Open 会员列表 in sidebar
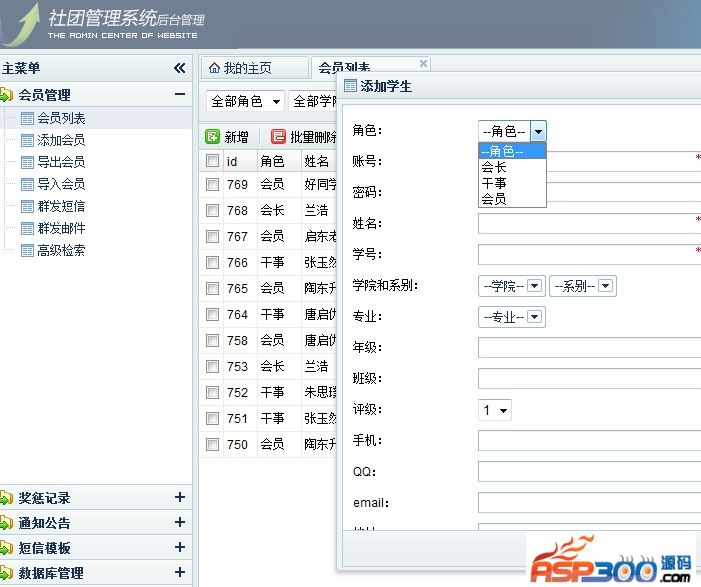701x587 pixels. coord(61,118)
